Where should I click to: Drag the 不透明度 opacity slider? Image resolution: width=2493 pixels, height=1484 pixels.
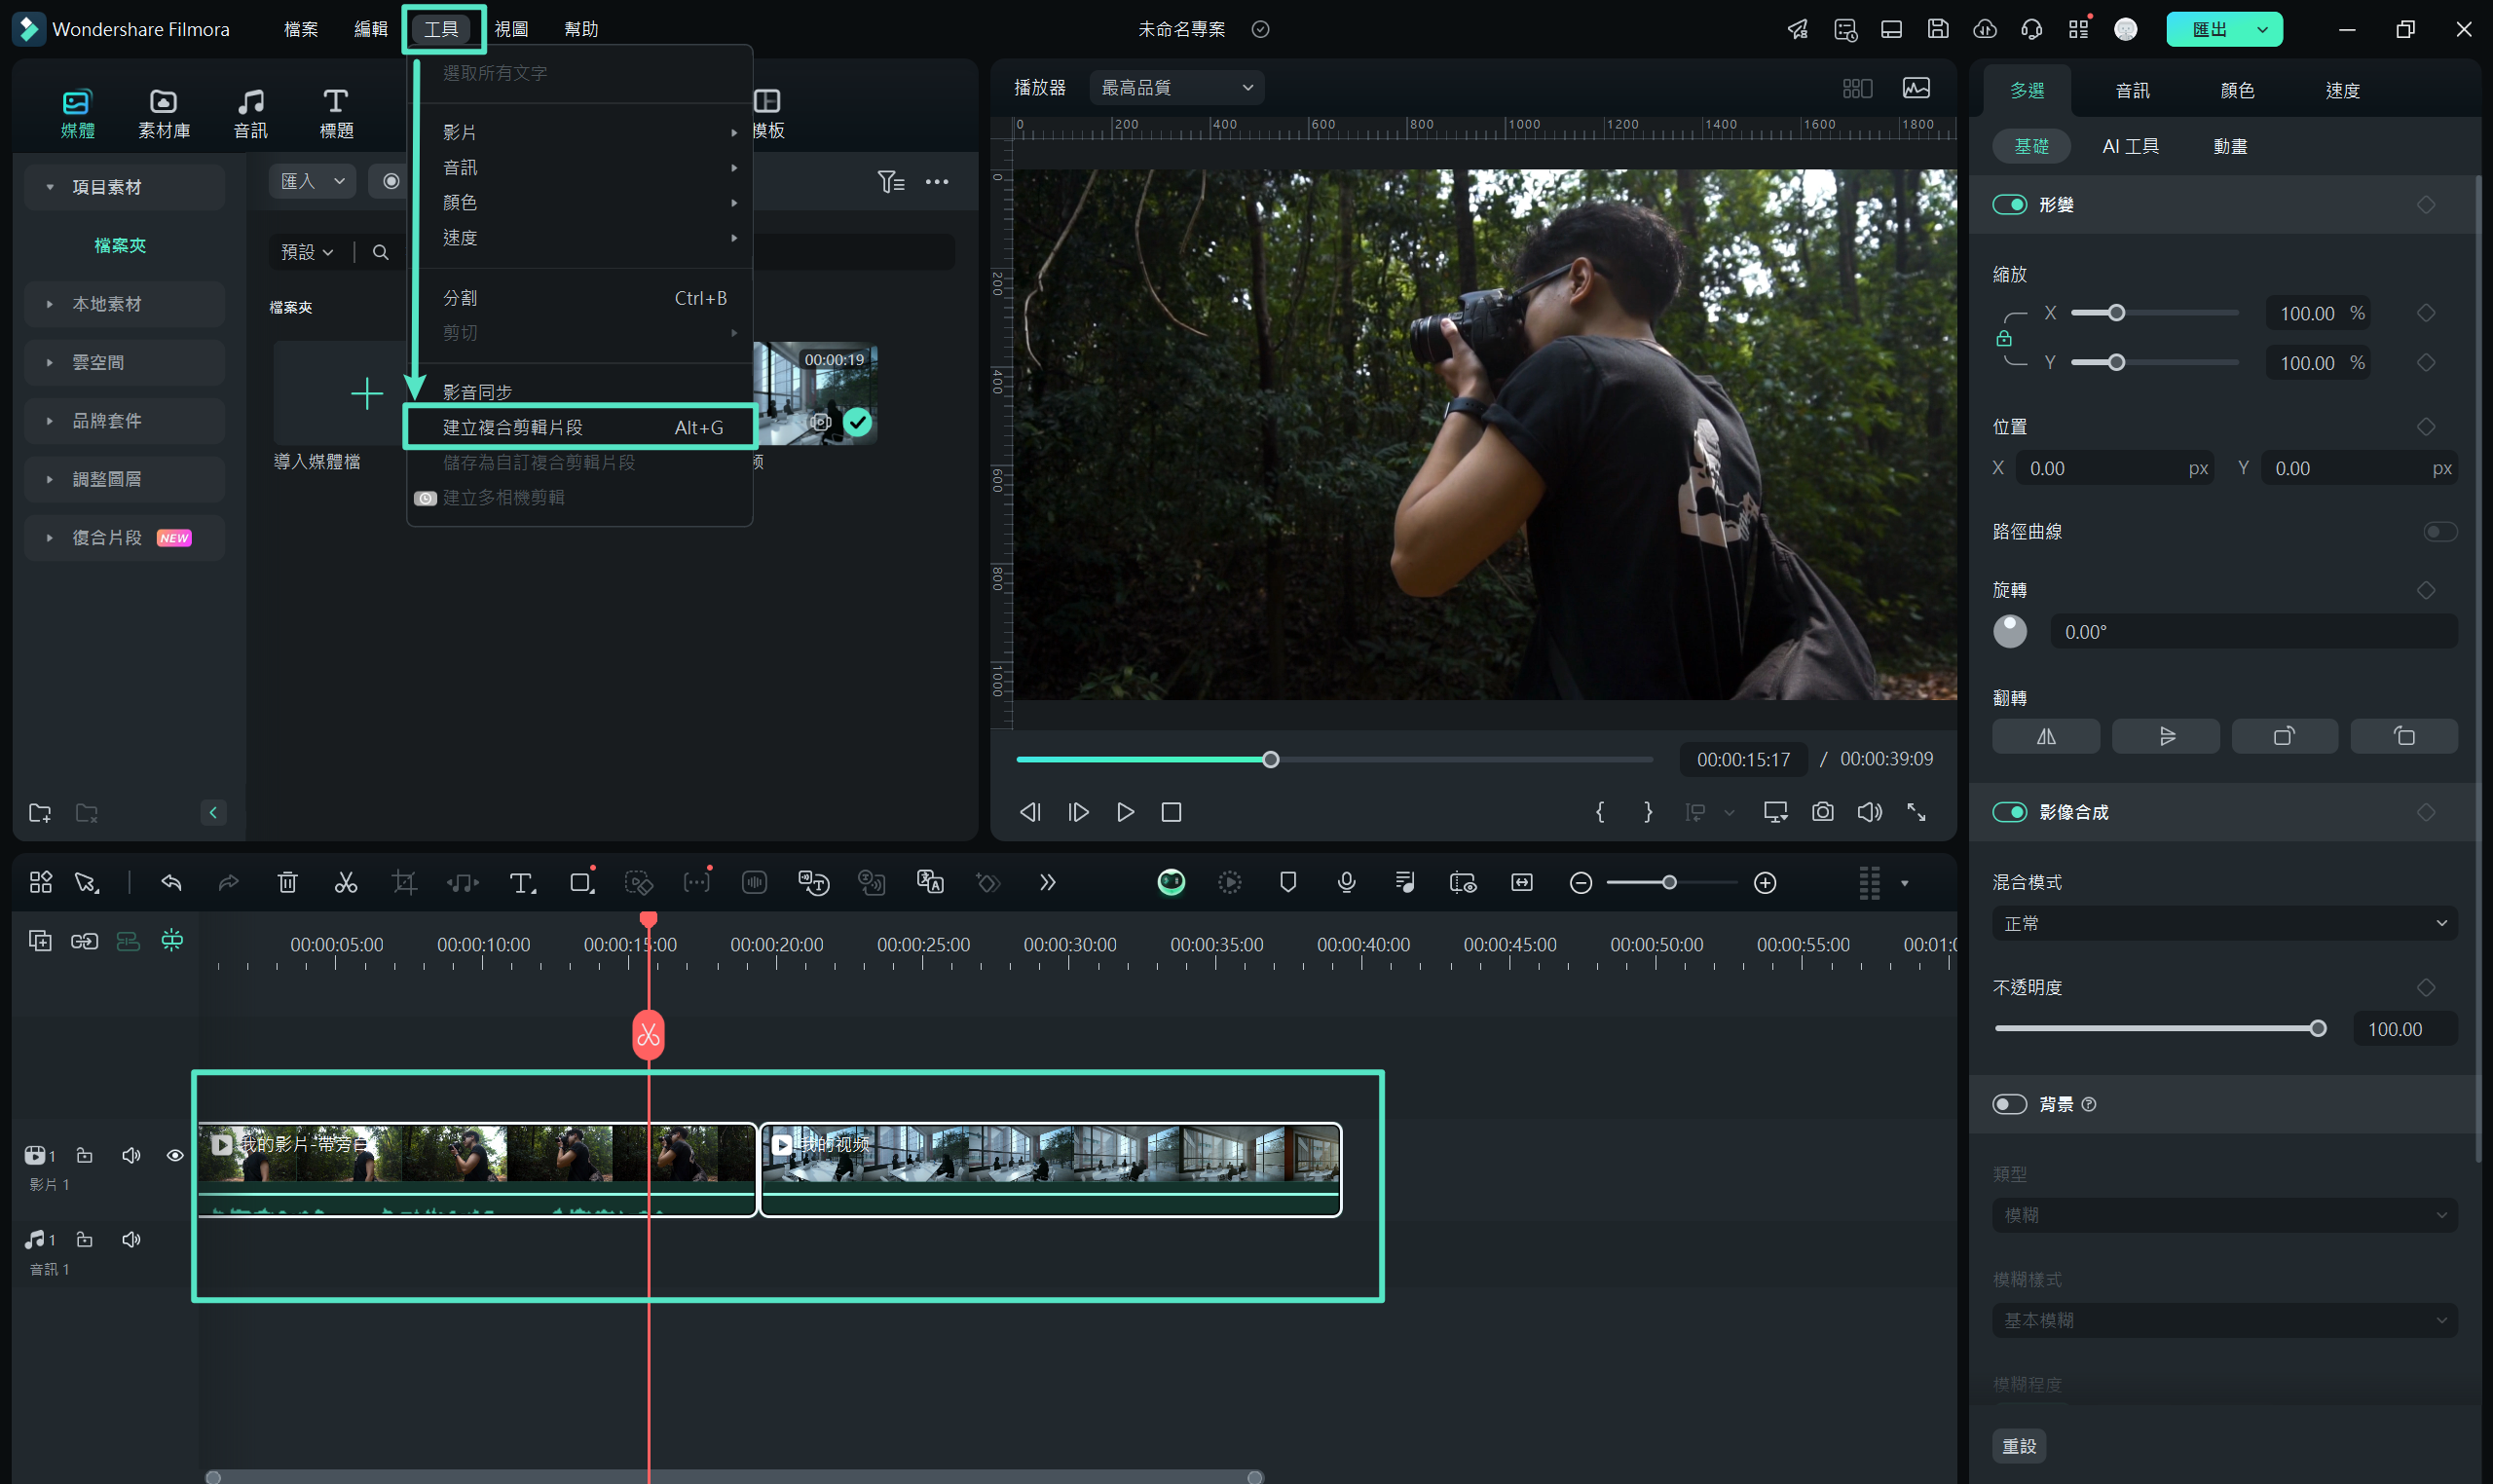click(2318, 1028)
